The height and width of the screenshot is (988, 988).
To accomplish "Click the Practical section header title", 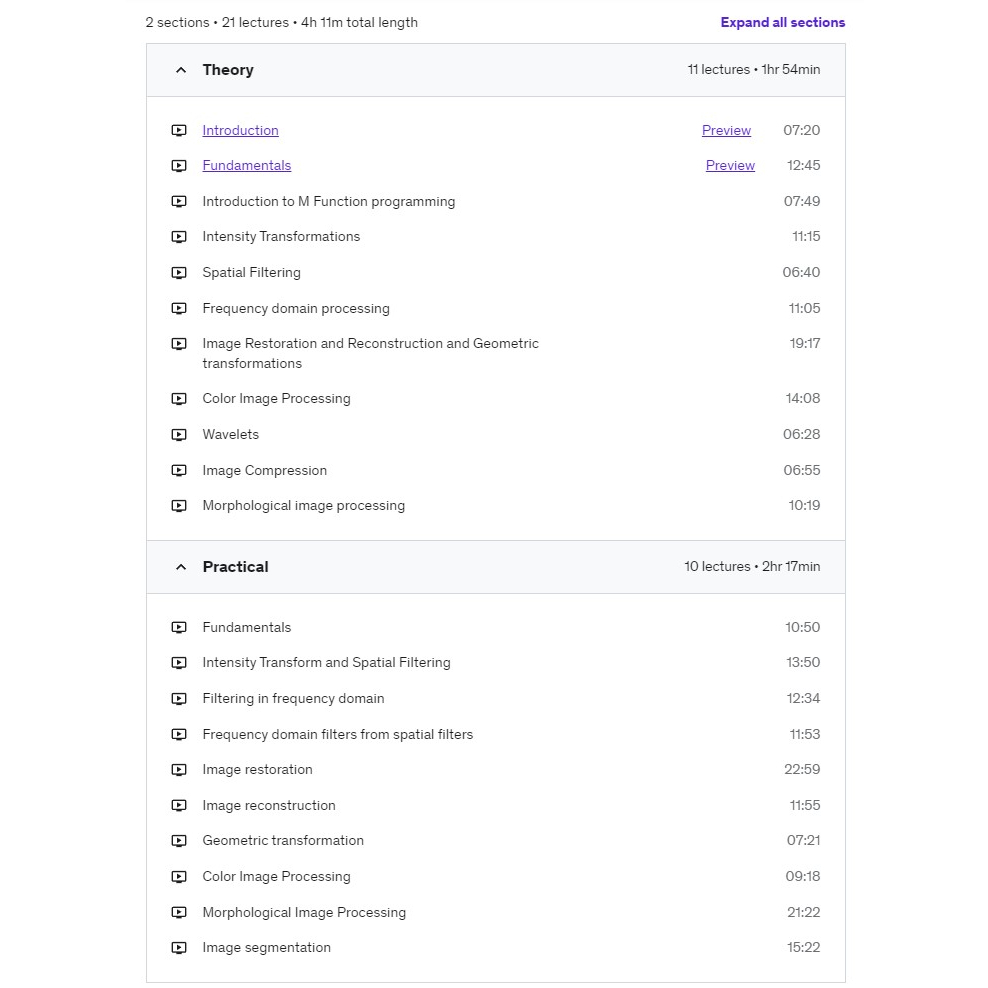I will [x=235, y=567].
